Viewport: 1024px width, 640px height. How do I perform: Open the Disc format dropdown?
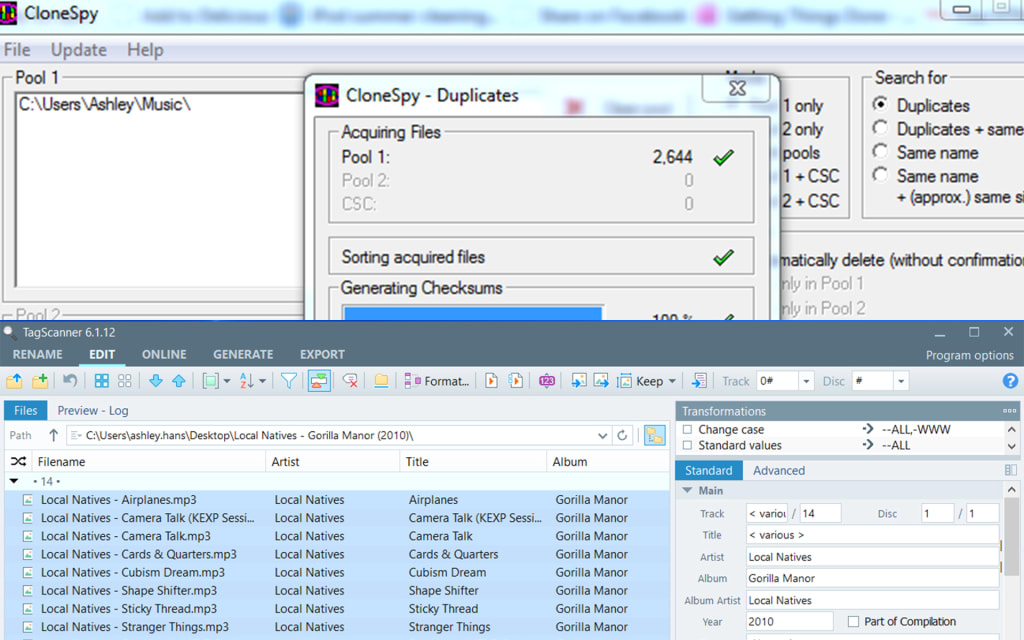click(x=901, y=381)
